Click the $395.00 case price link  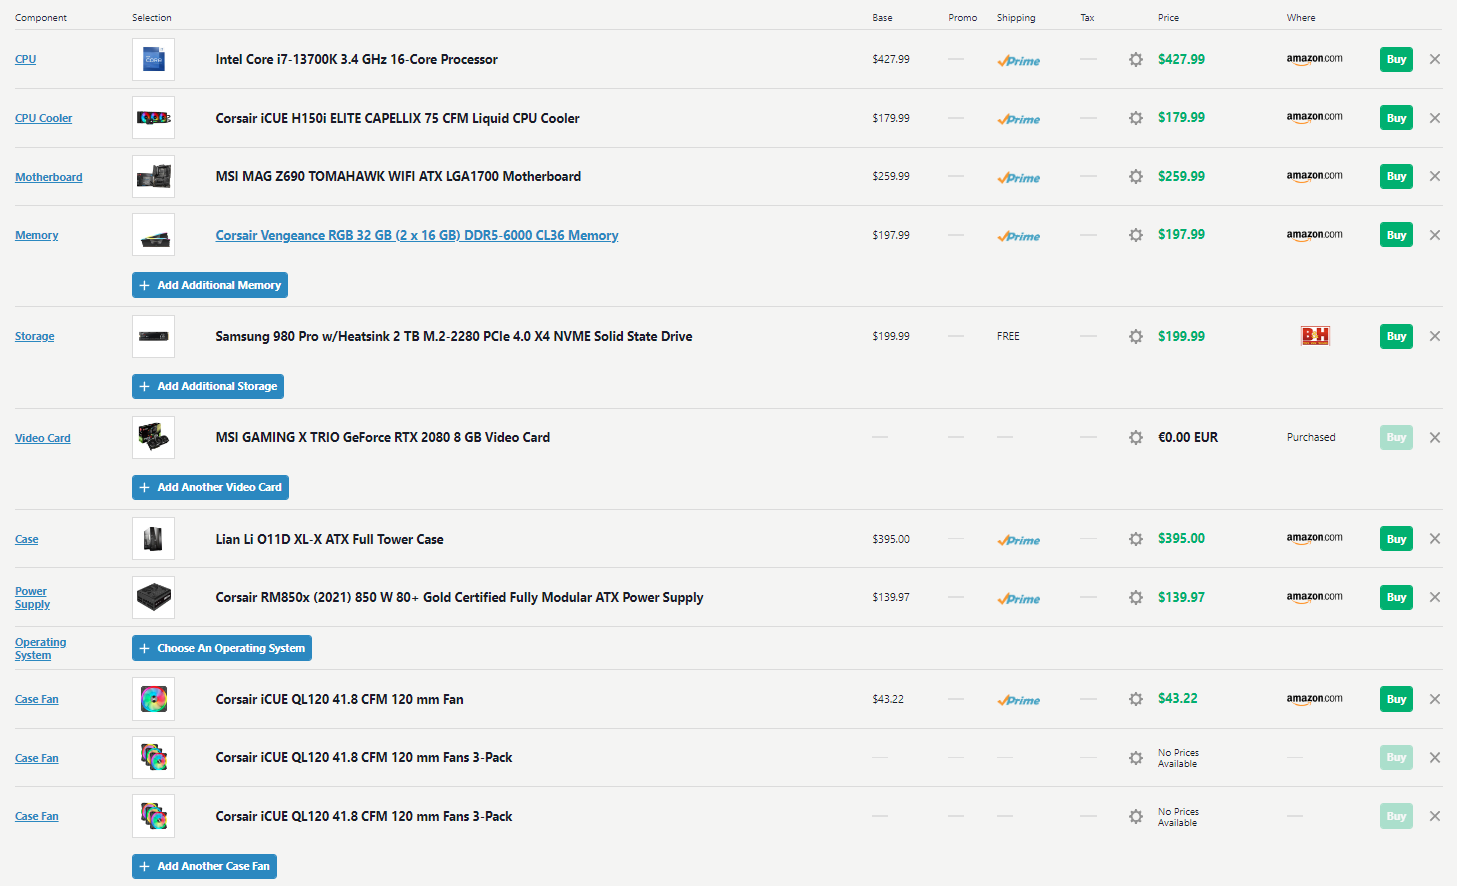coord(1181,538)
